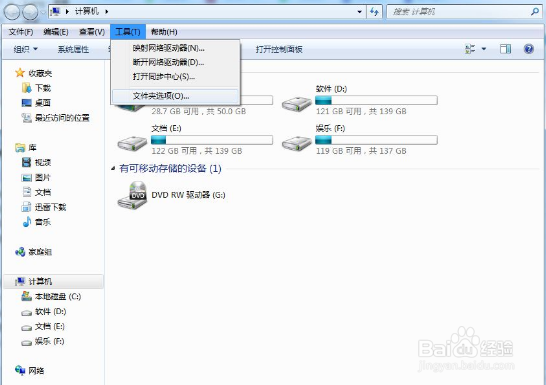Open the 编辑(E) menu
The width and height of the screenshot is (546, 385).
pyautogui.click(x=56, y=32)
